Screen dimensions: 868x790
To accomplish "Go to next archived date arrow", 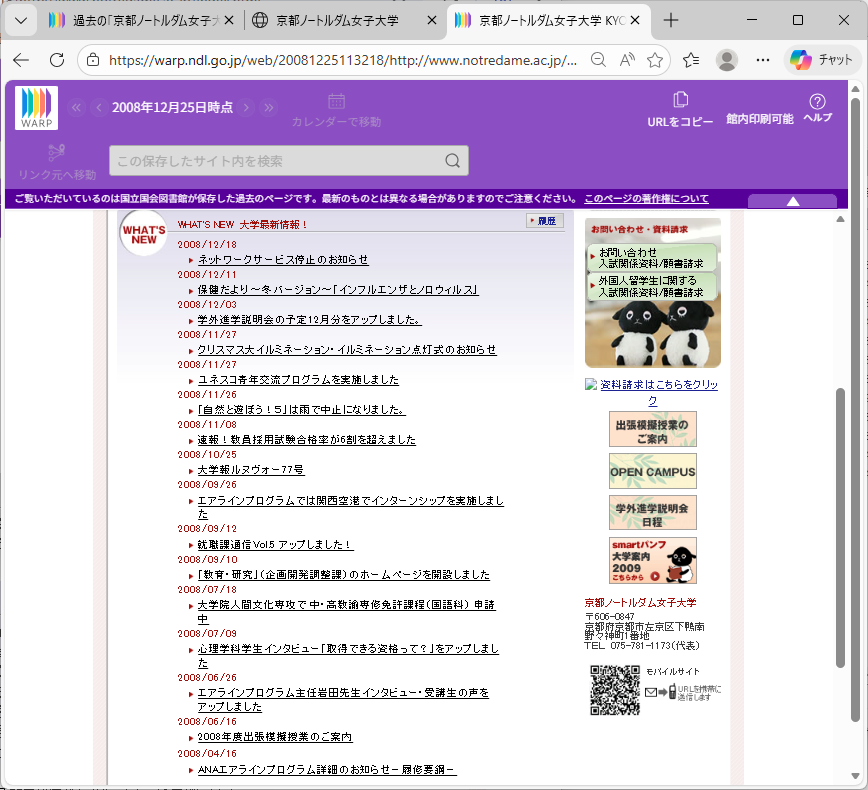I will 247,107.
